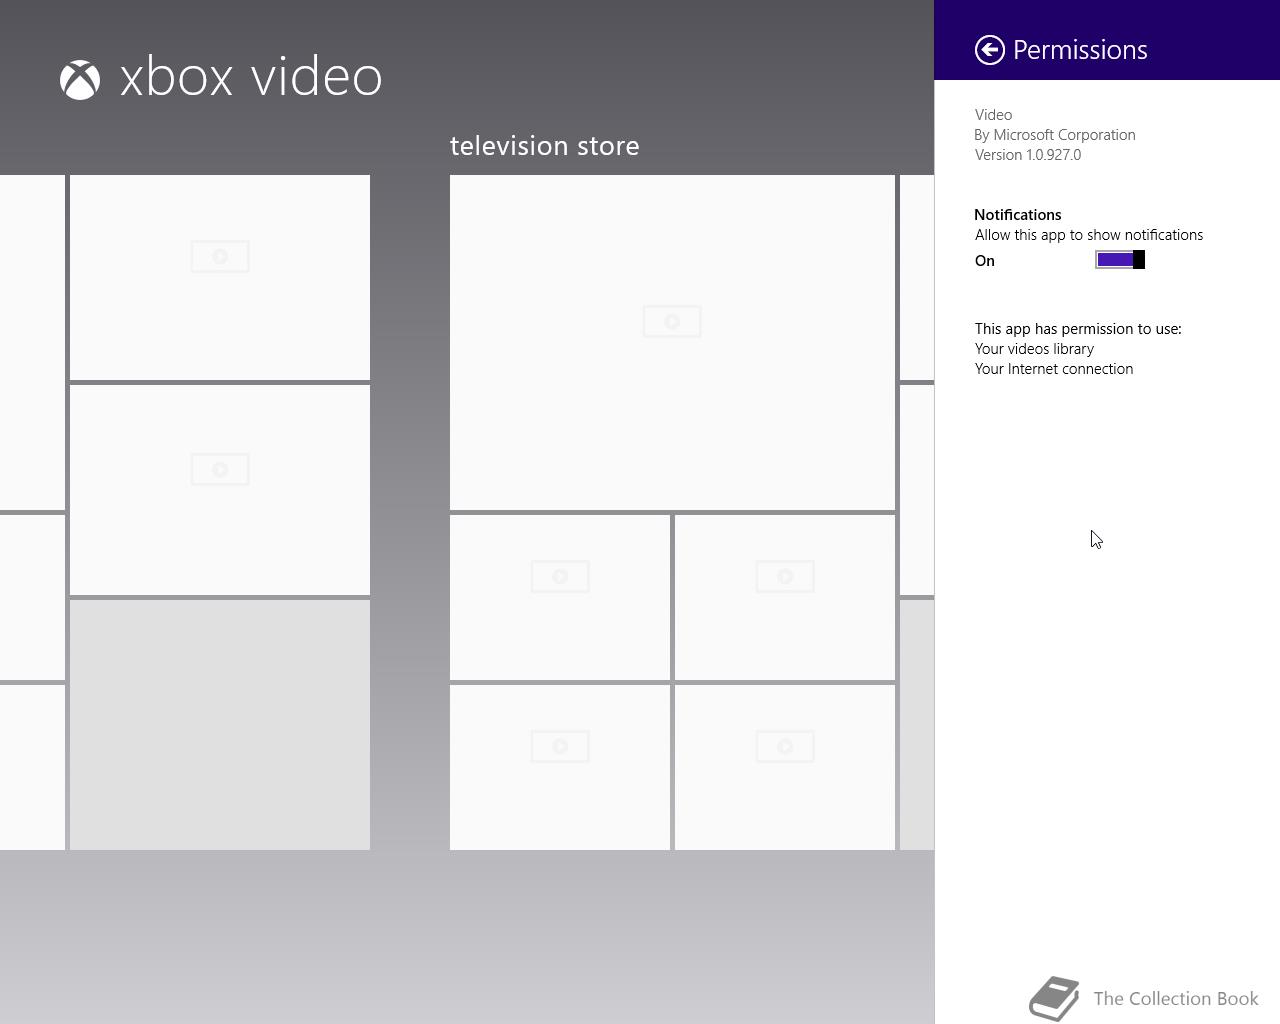Click the "Video" app name text

993,115
